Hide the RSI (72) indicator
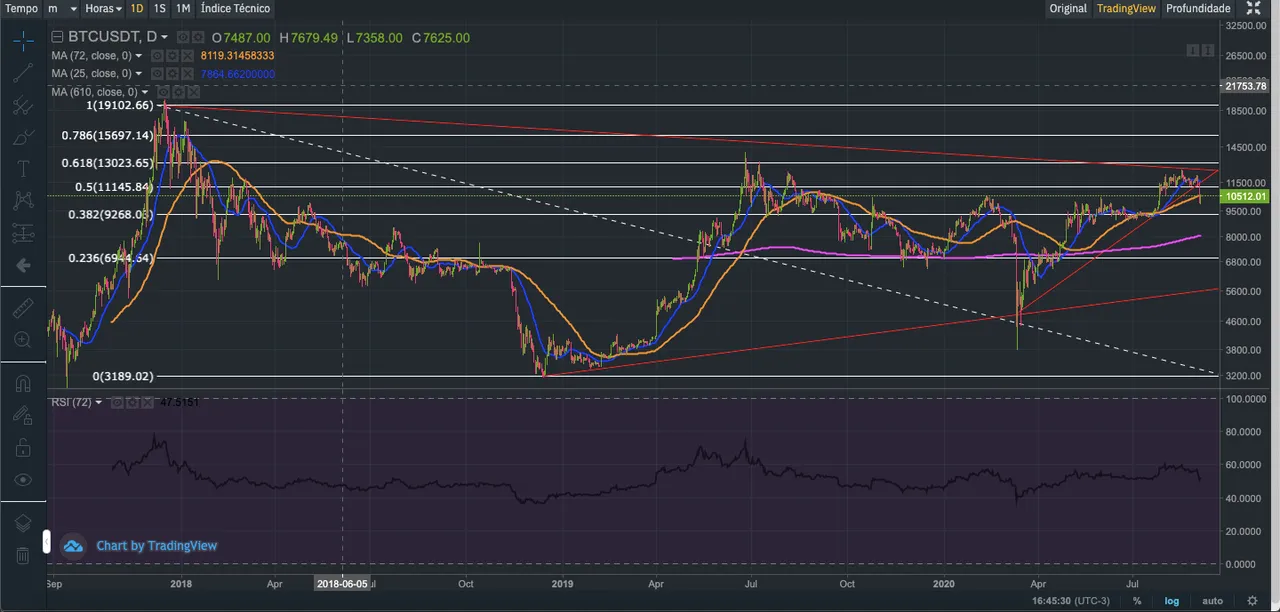Image resolution: width=1280 pixels, height=612 pixels. pos(116,403)
